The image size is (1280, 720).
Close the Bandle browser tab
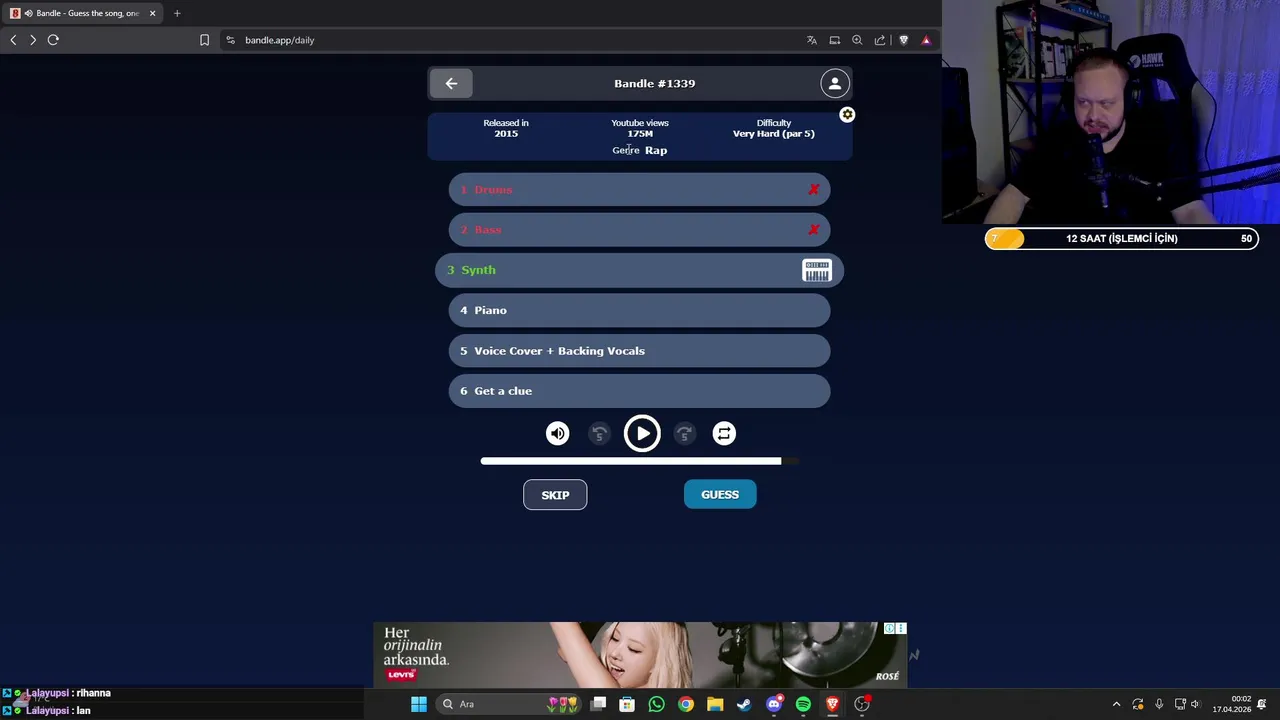pos(152,13)
